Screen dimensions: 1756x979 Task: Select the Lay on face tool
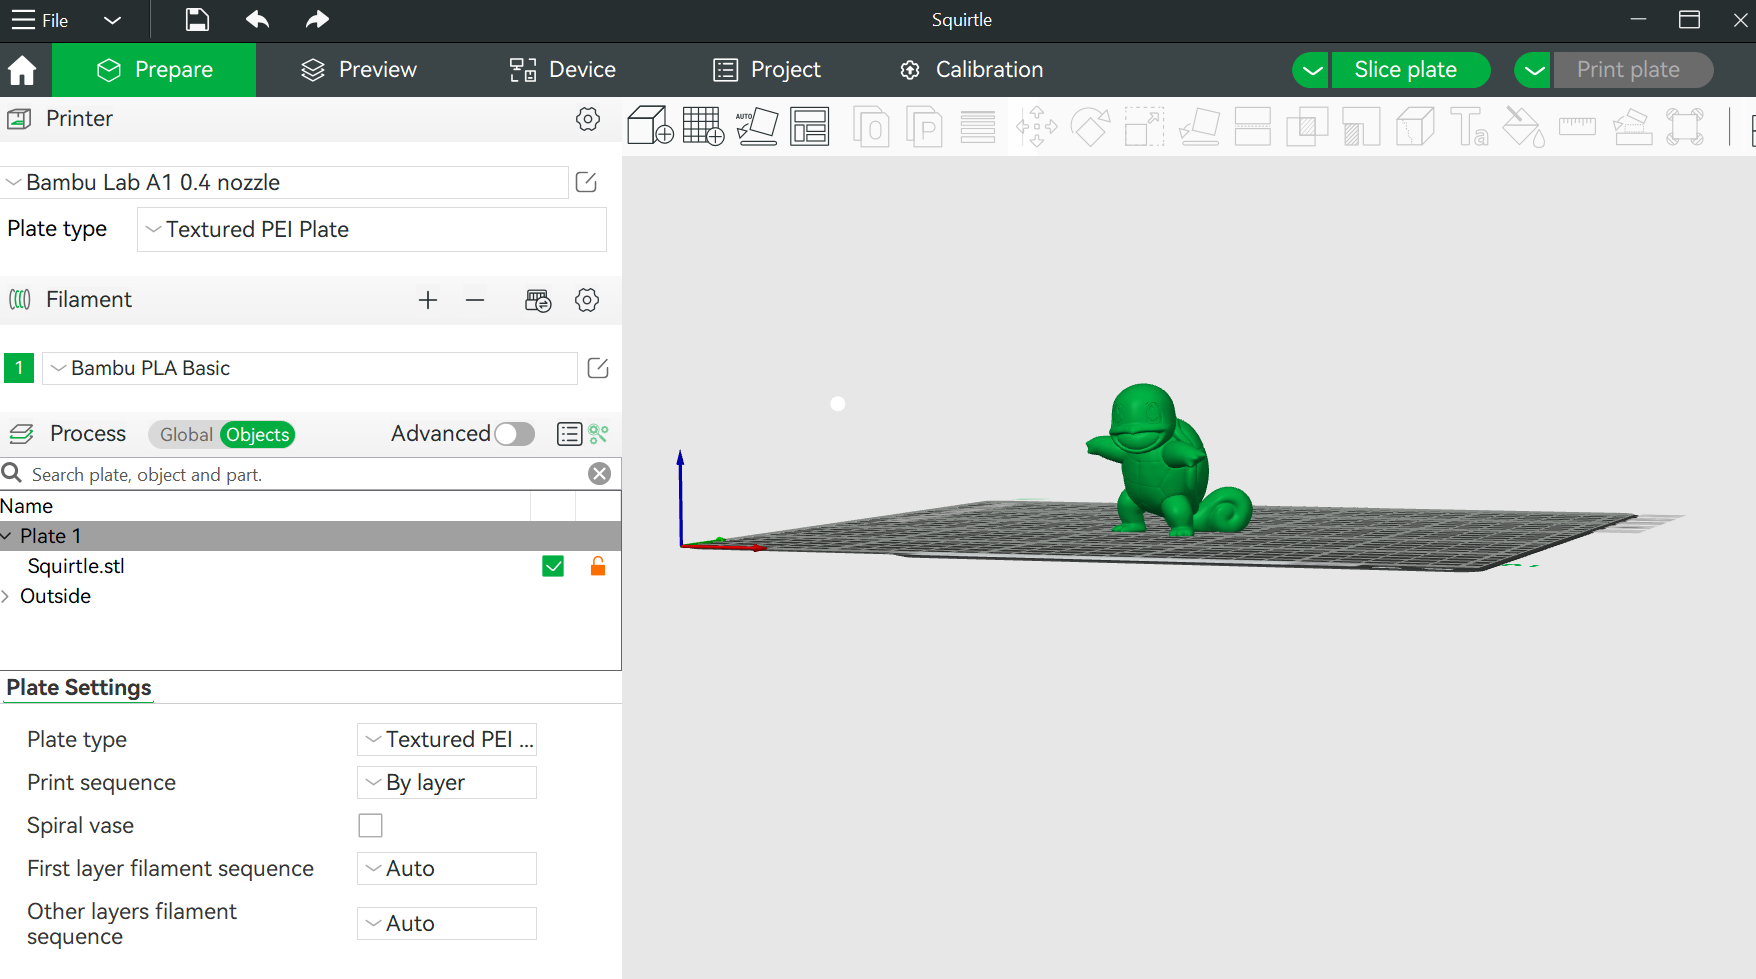tap(1199, 126)
